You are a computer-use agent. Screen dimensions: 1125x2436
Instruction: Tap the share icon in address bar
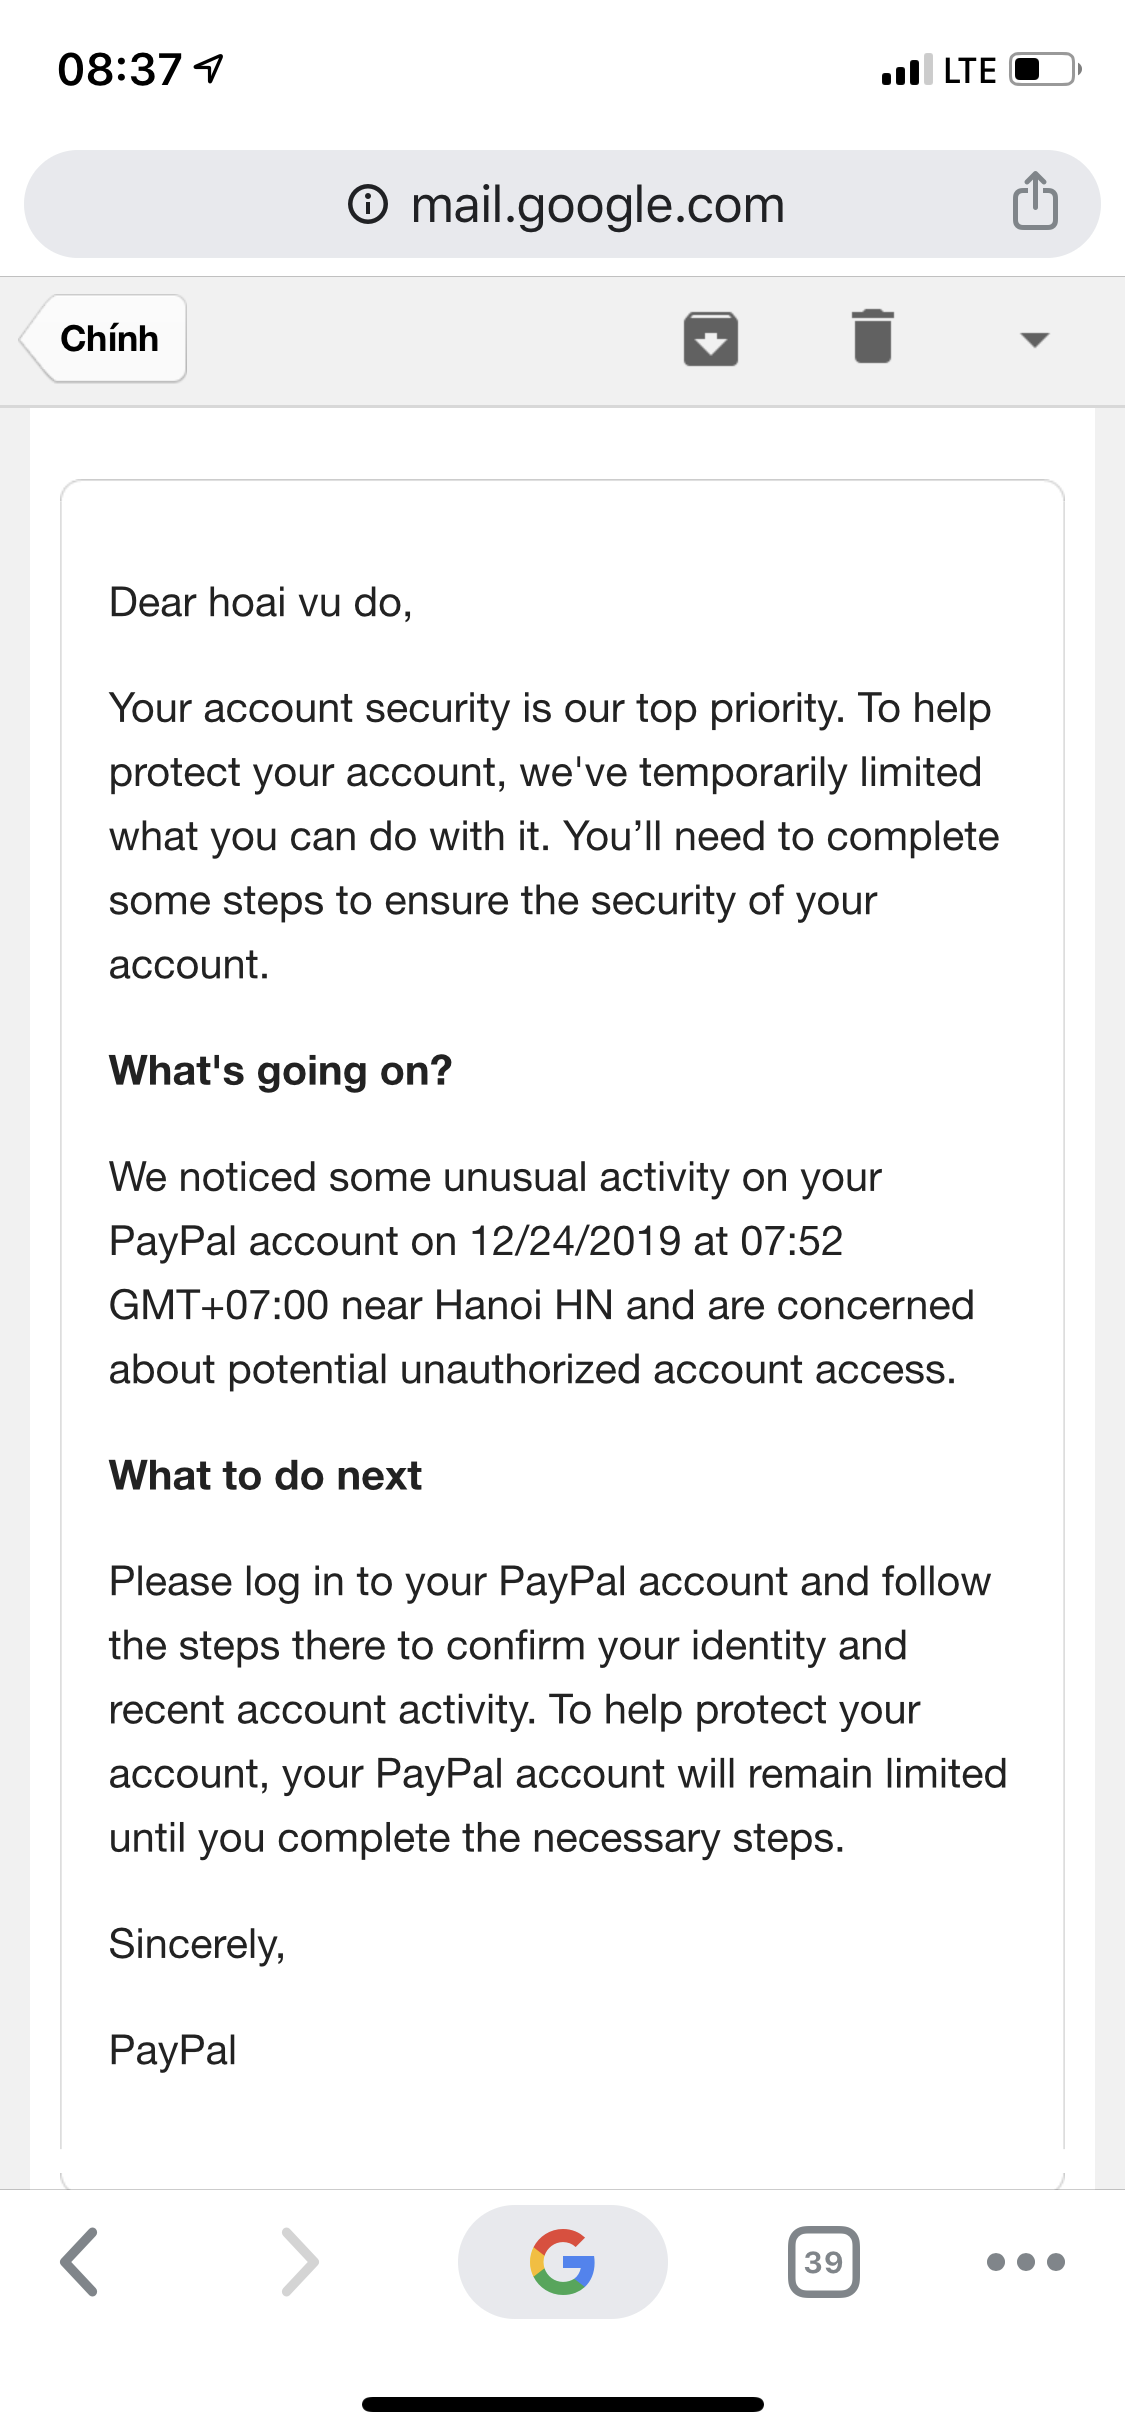[x=1035, y=202]
